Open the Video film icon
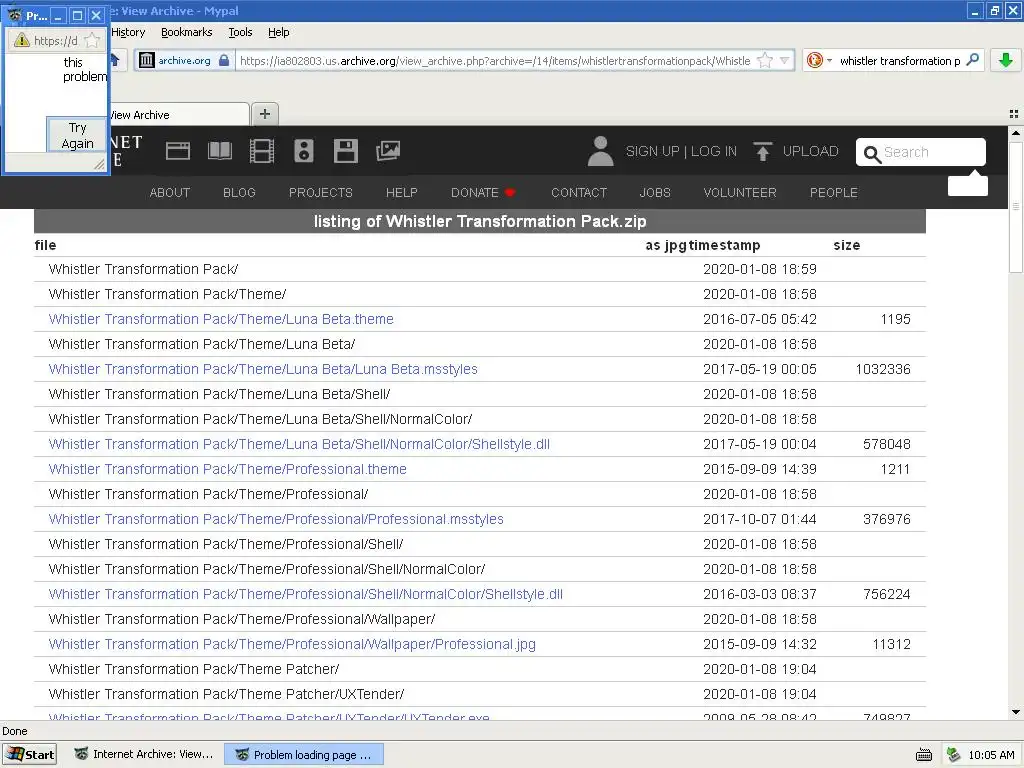Screen dimensions: 1024x768 [261, 151]
